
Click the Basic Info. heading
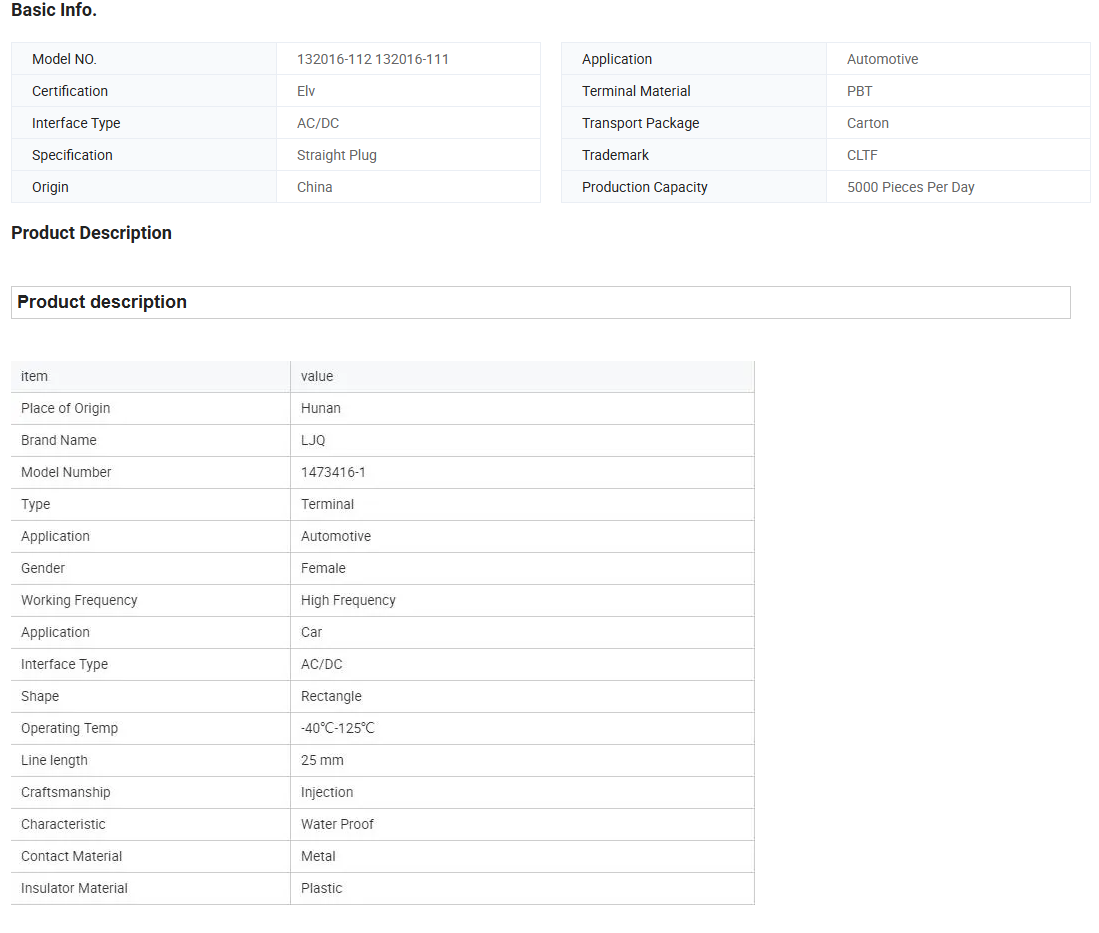click(x=54, y=11)
